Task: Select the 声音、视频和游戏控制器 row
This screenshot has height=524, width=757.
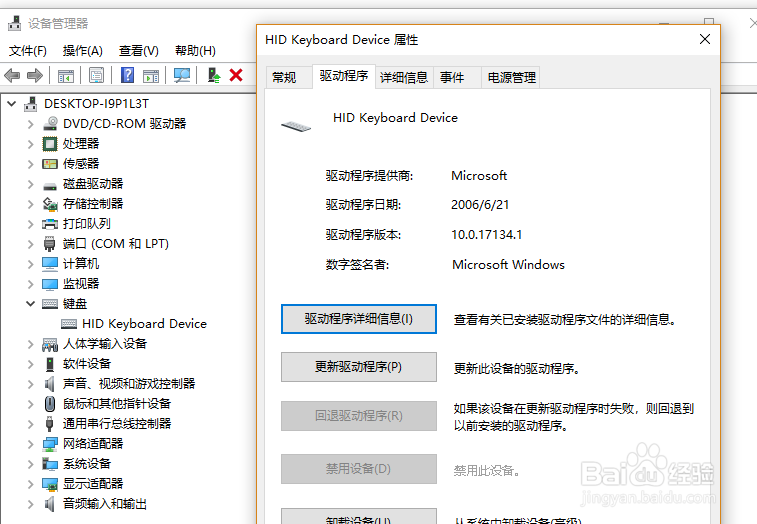Action: (x=129, y=384)
